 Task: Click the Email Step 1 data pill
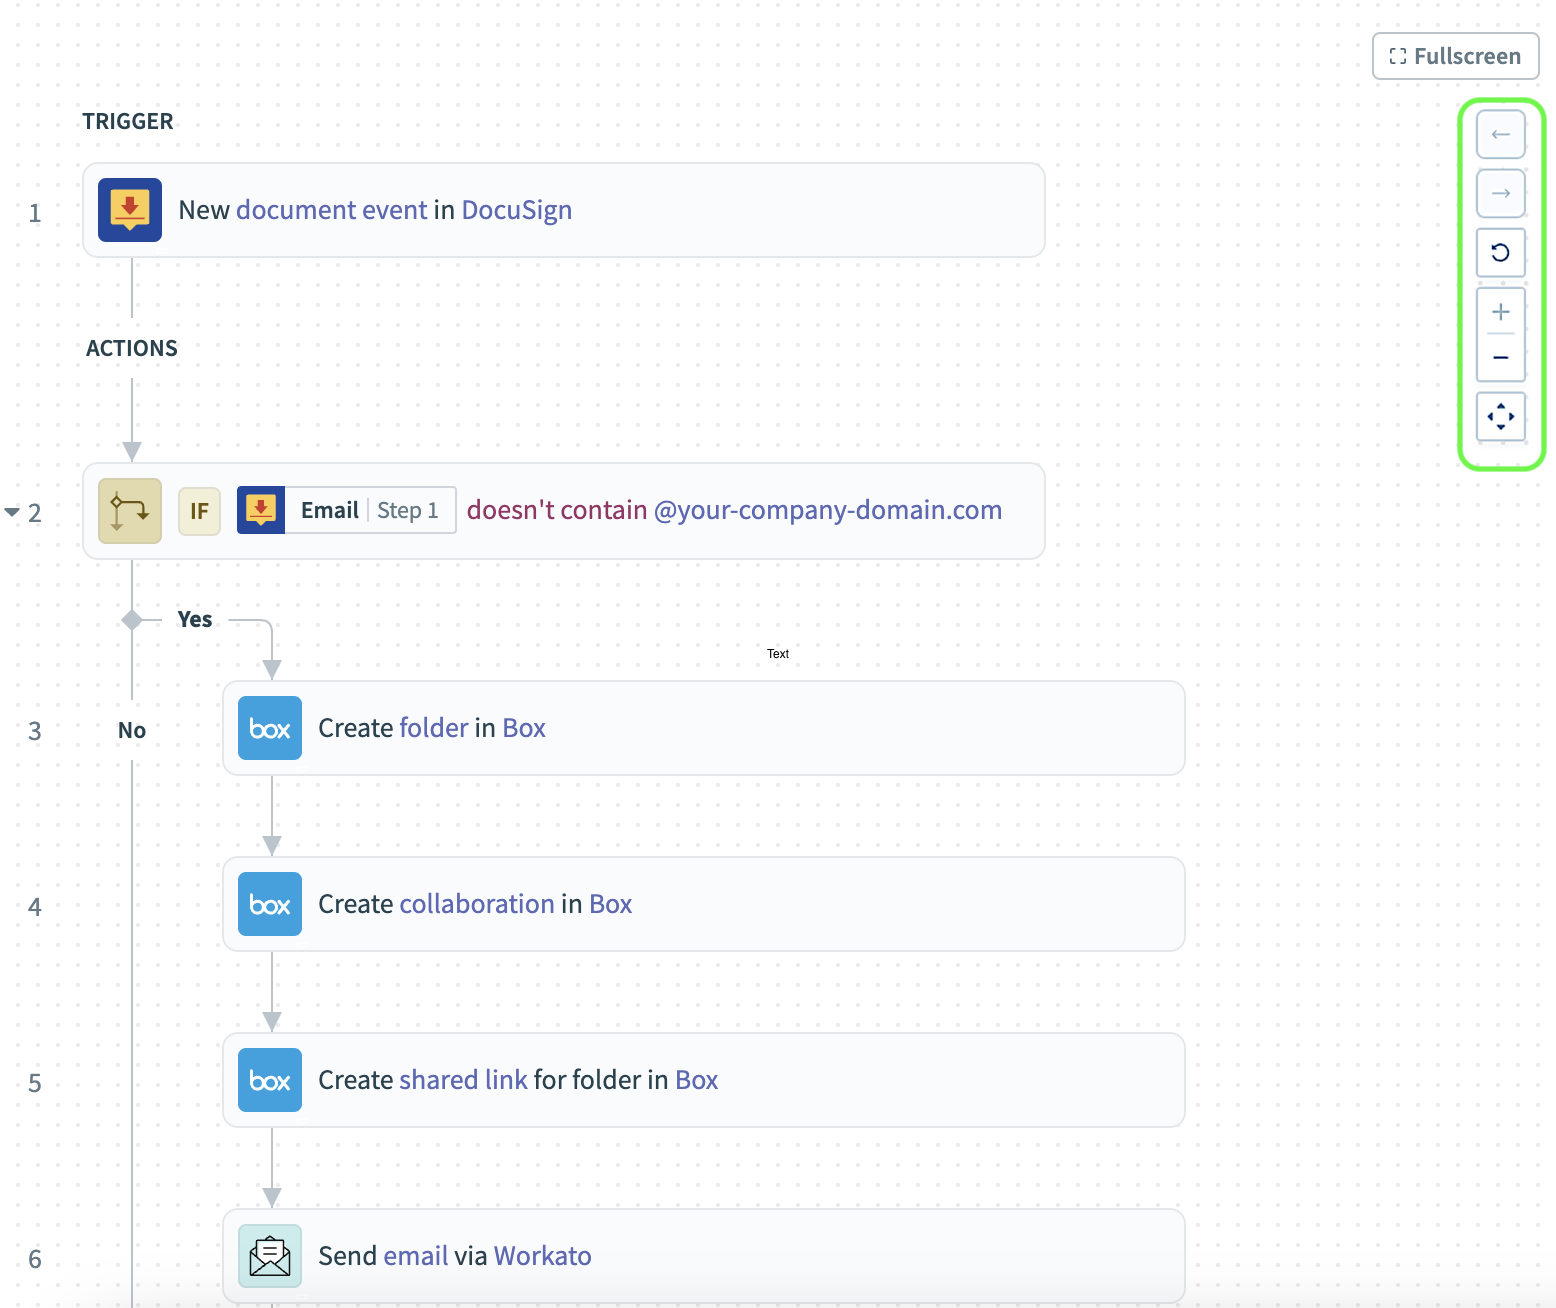pos(347,510)
